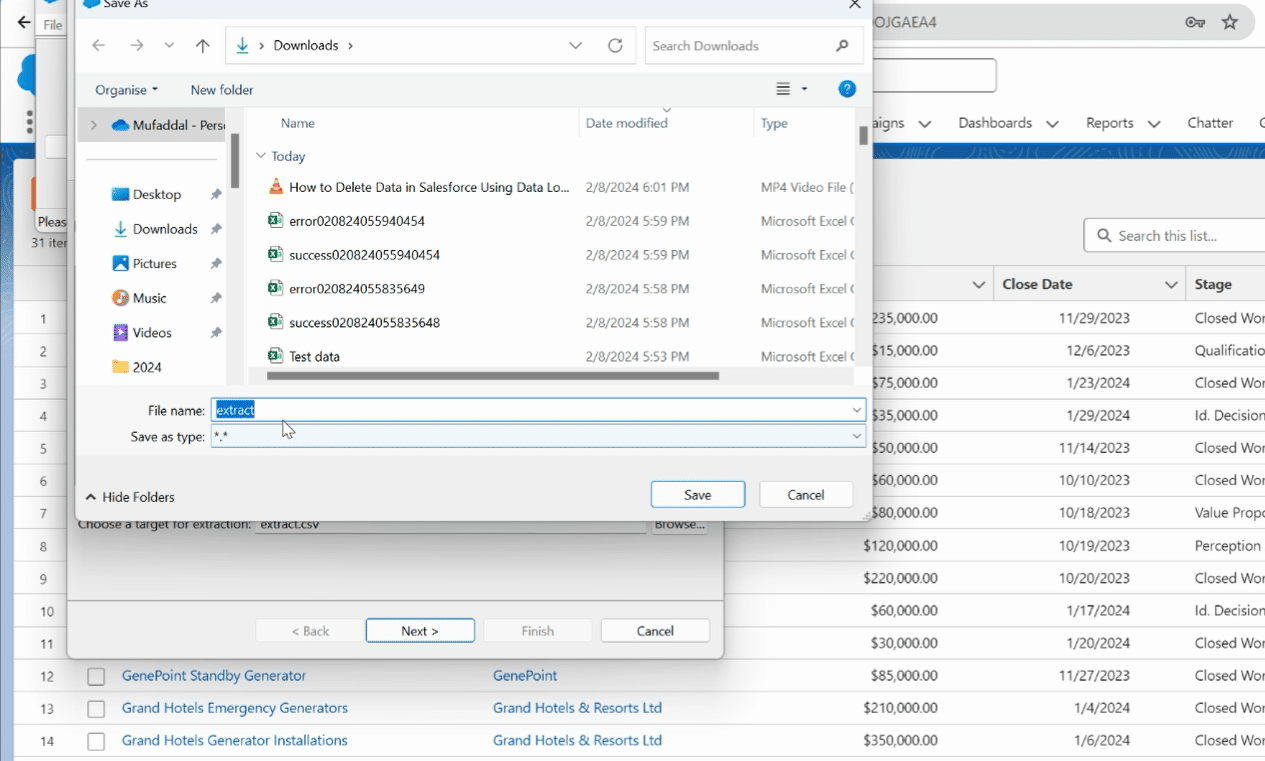Open the Organise dropdown menu
This screenshot has height=761, width=1265.
click(126, 90)
